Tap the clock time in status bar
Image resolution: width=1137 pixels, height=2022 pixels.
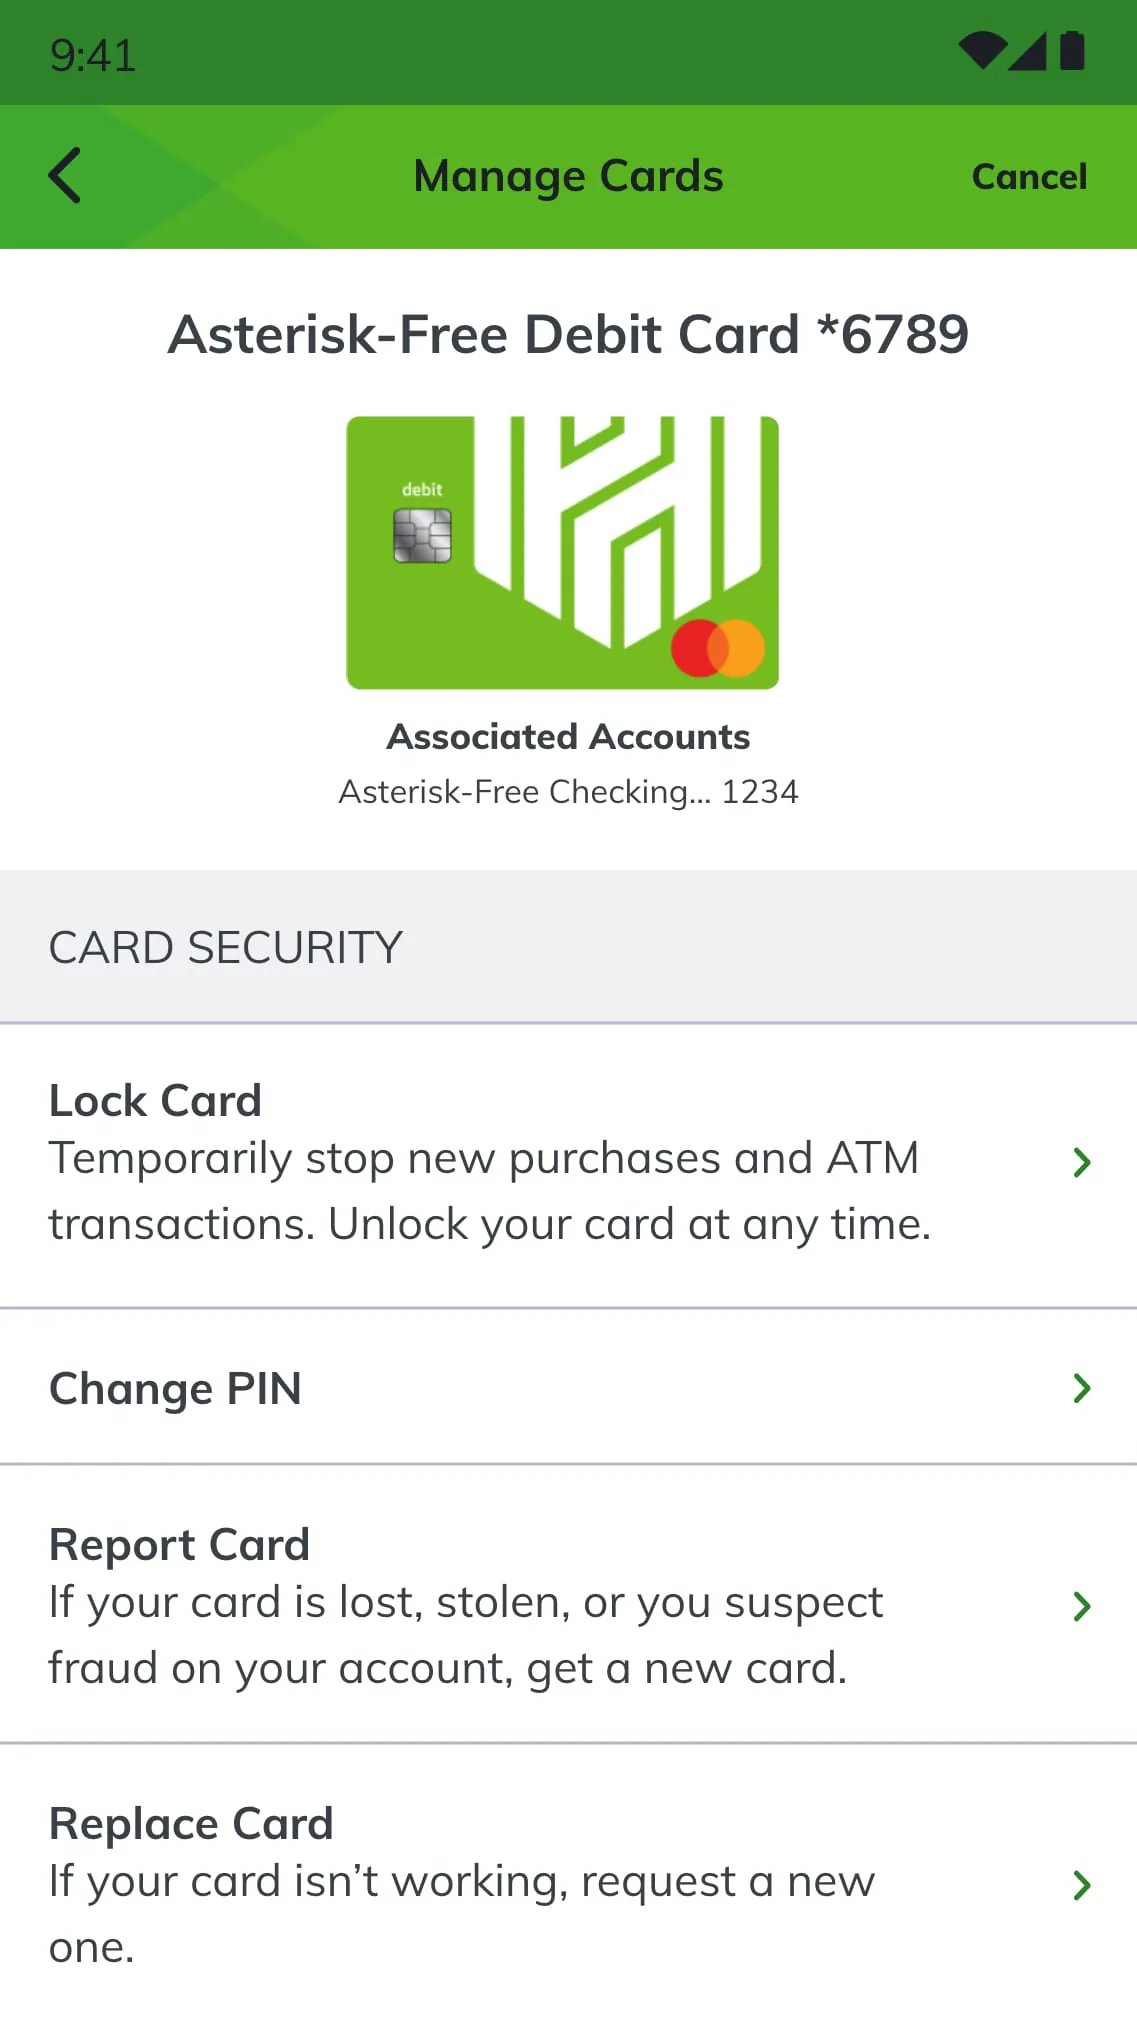click(93, 55)
